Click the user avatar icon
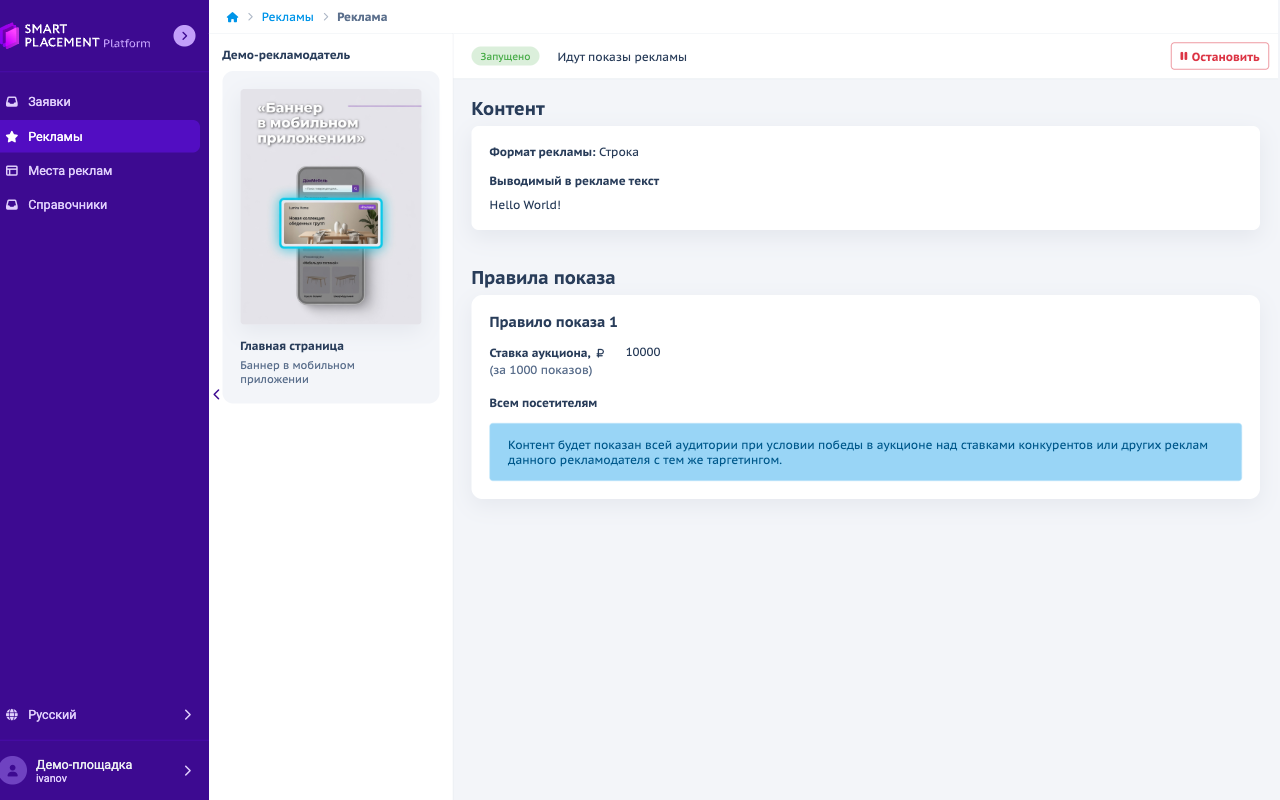Image resolution: width=1280 pixels, height=800 pixels. click(13, 770)
